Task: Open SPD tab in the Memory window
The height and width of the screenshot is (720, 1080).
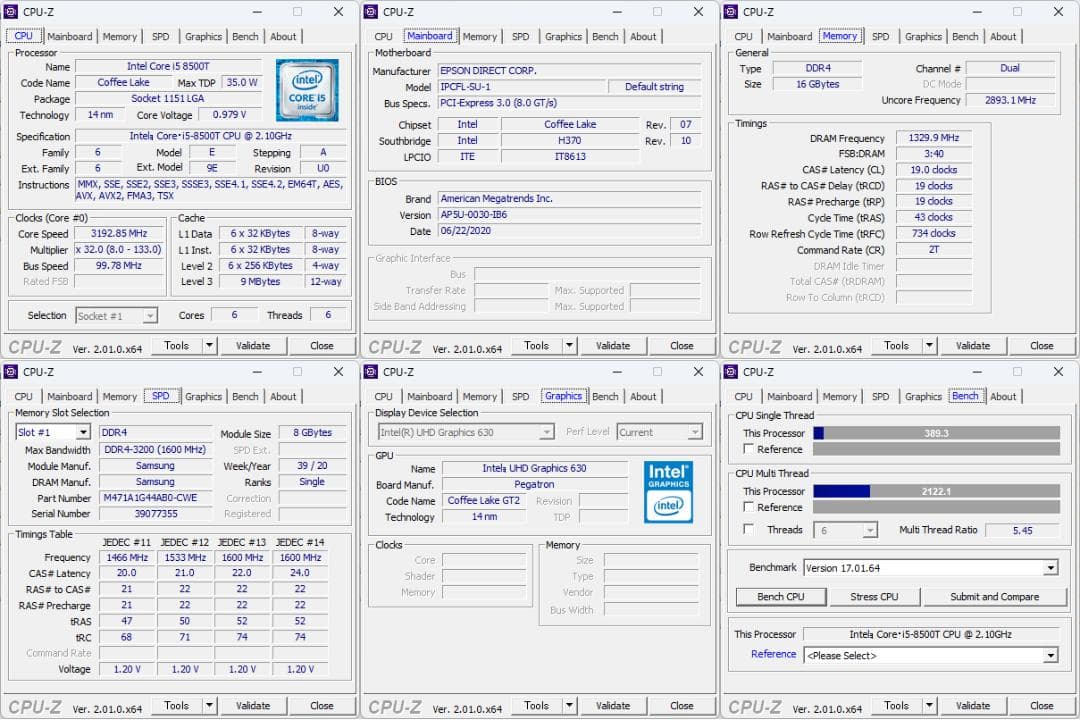Action: [880, 37]
